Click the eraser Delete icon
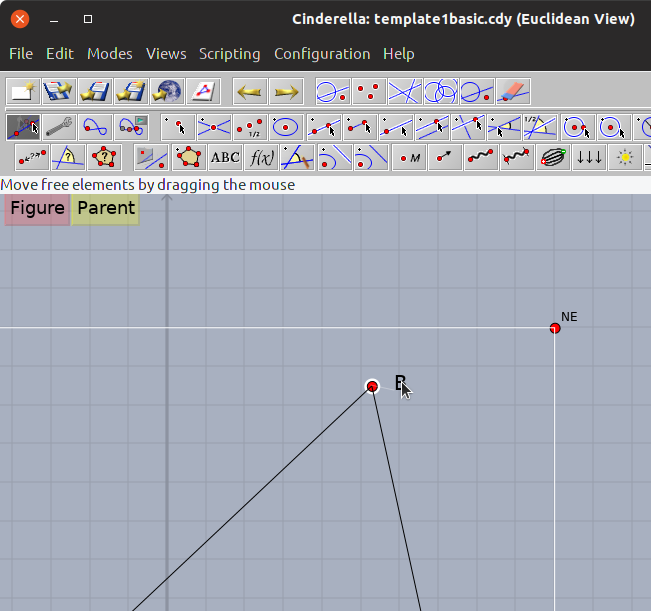 pyautogui.click(x=513, y=91)
